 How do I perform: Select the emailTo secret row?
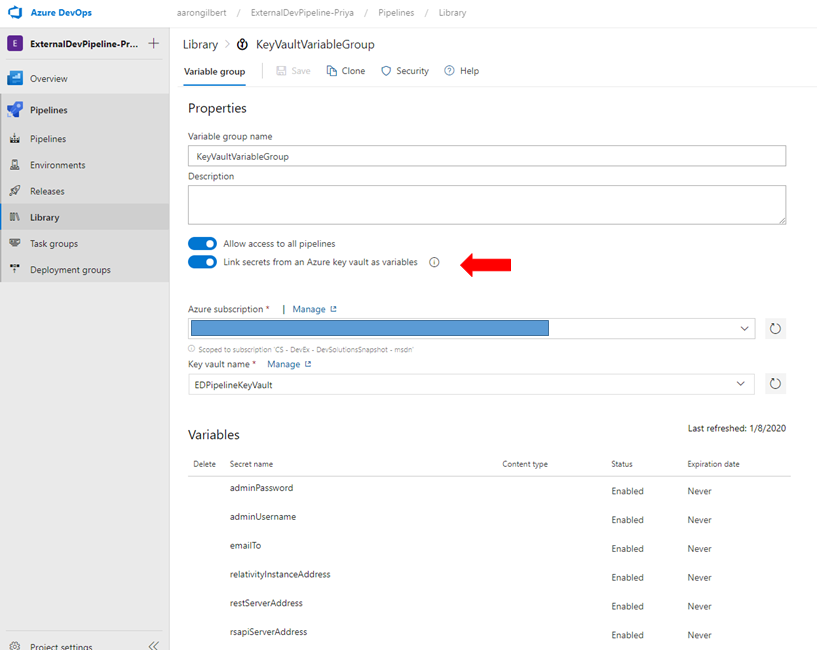tap(489, 548)
